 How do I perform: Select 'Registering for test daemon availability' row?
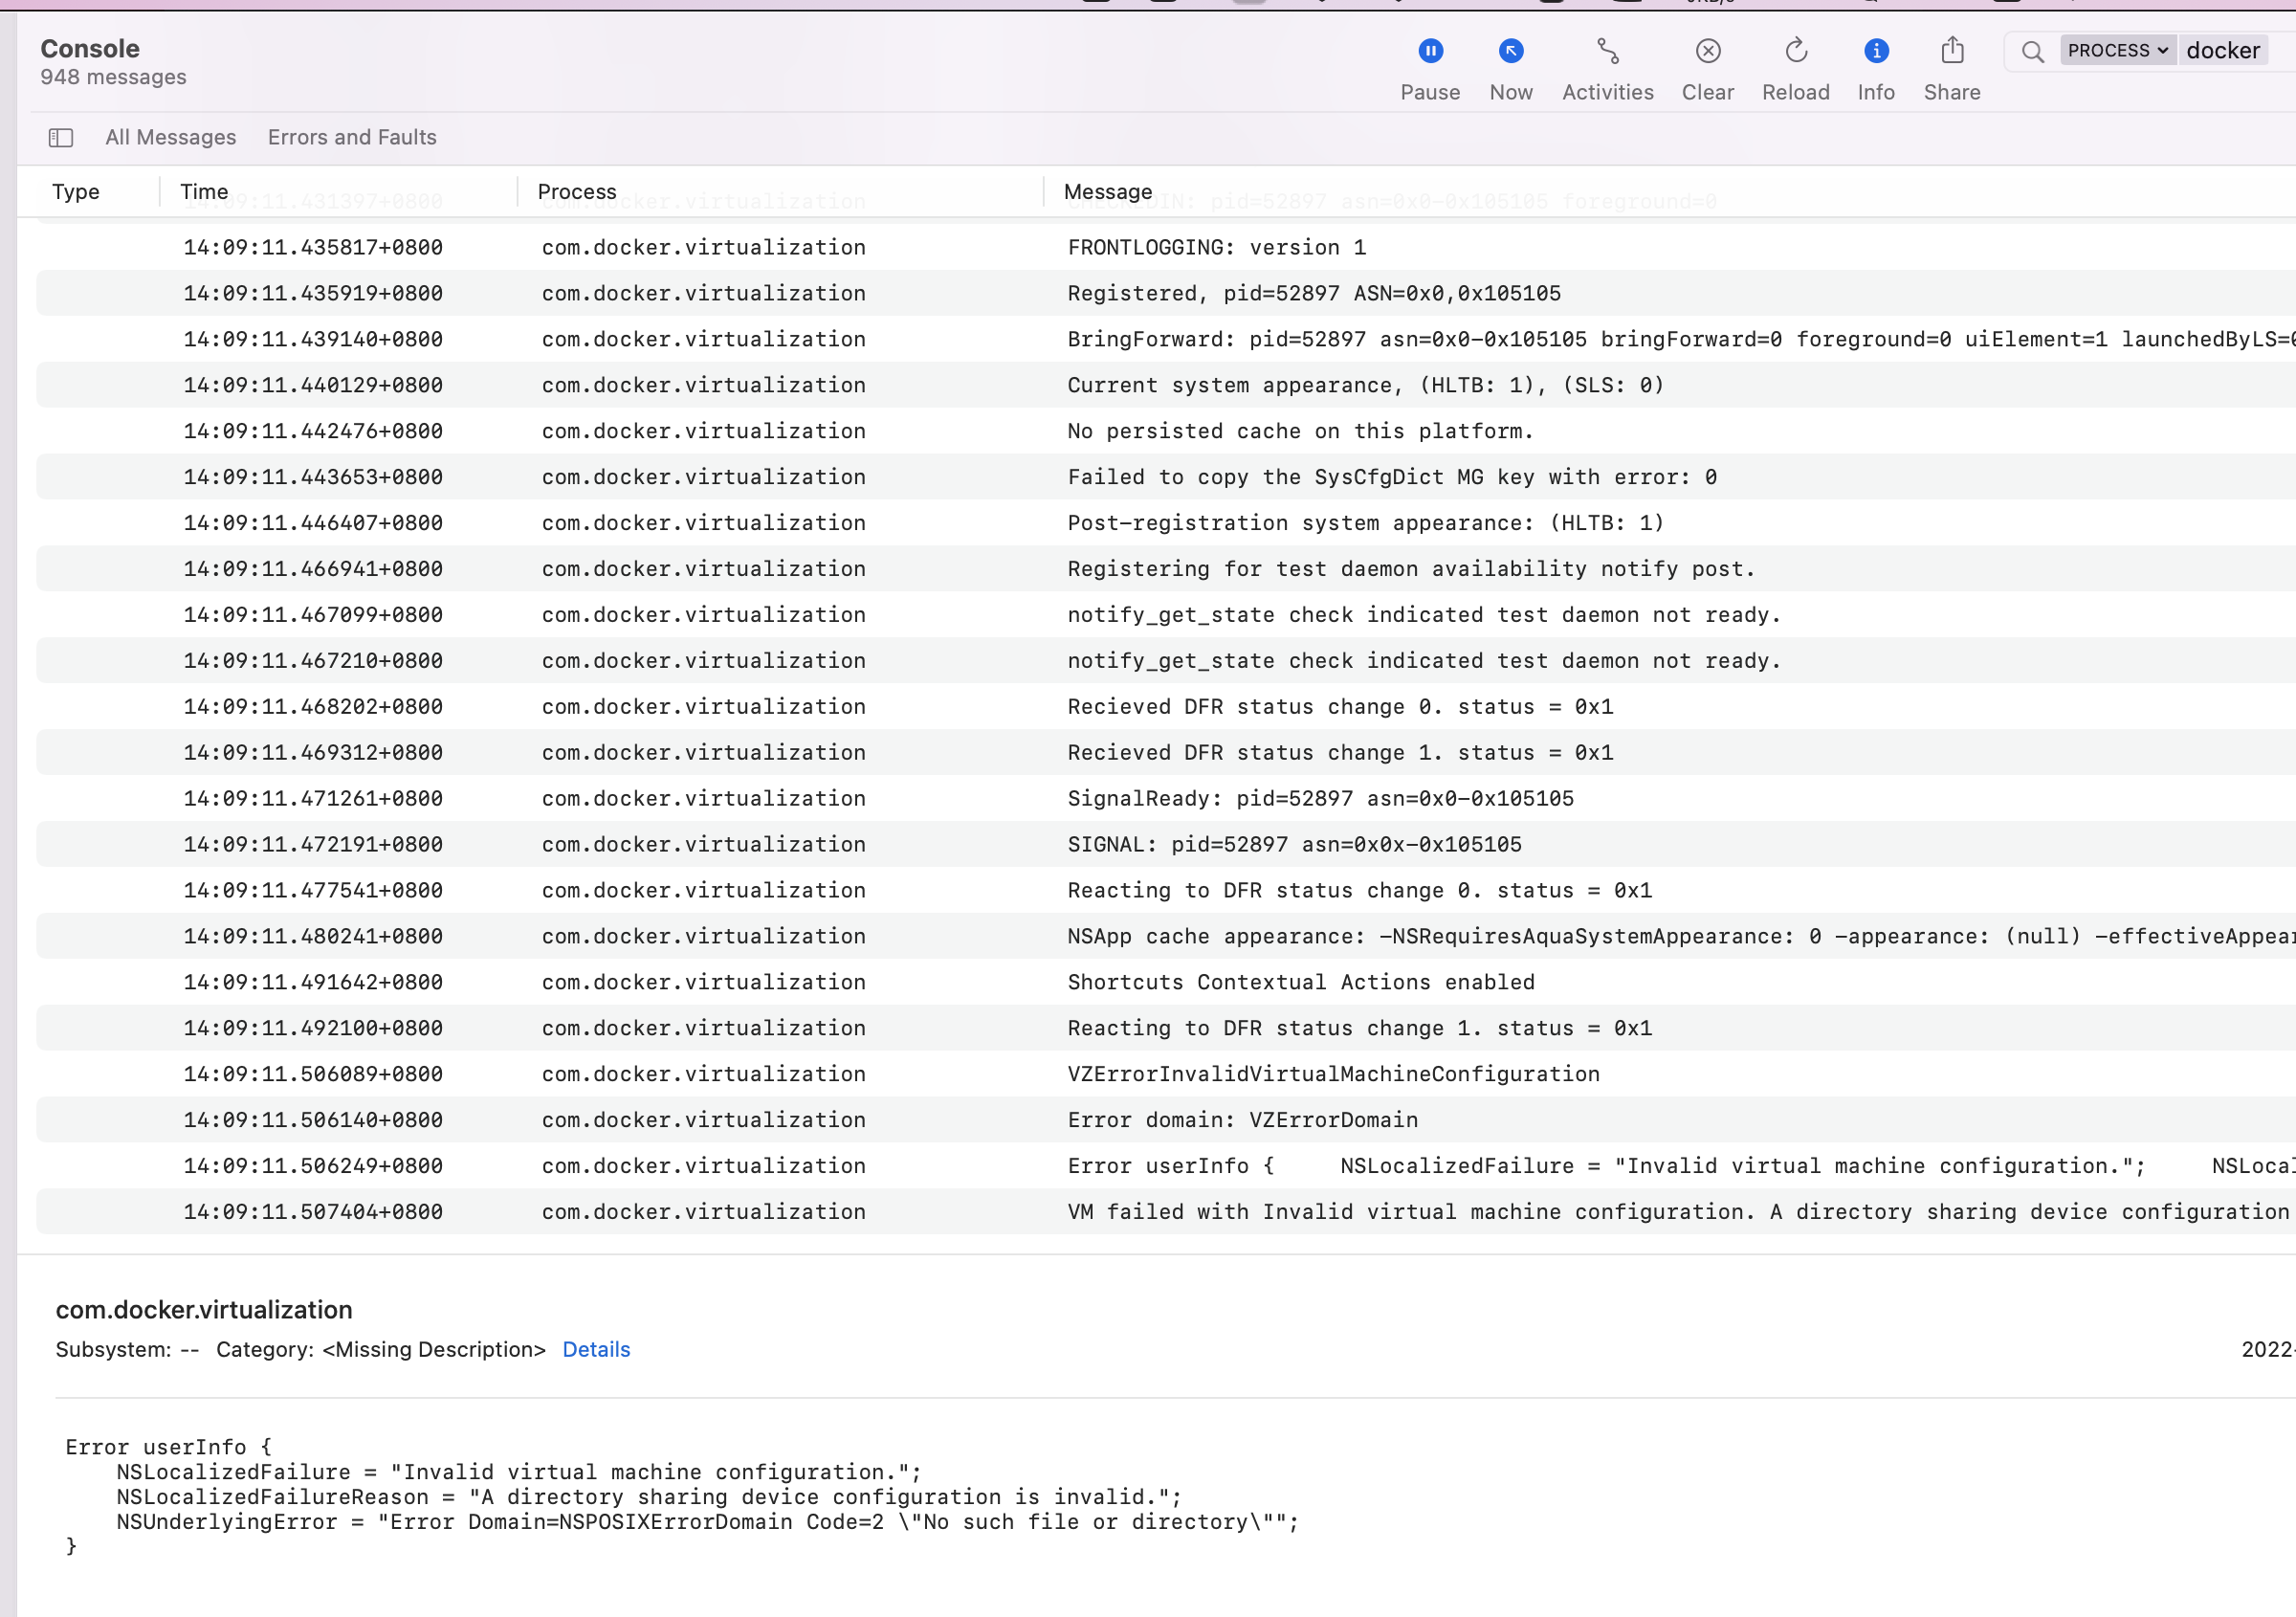click(1166, 569)
